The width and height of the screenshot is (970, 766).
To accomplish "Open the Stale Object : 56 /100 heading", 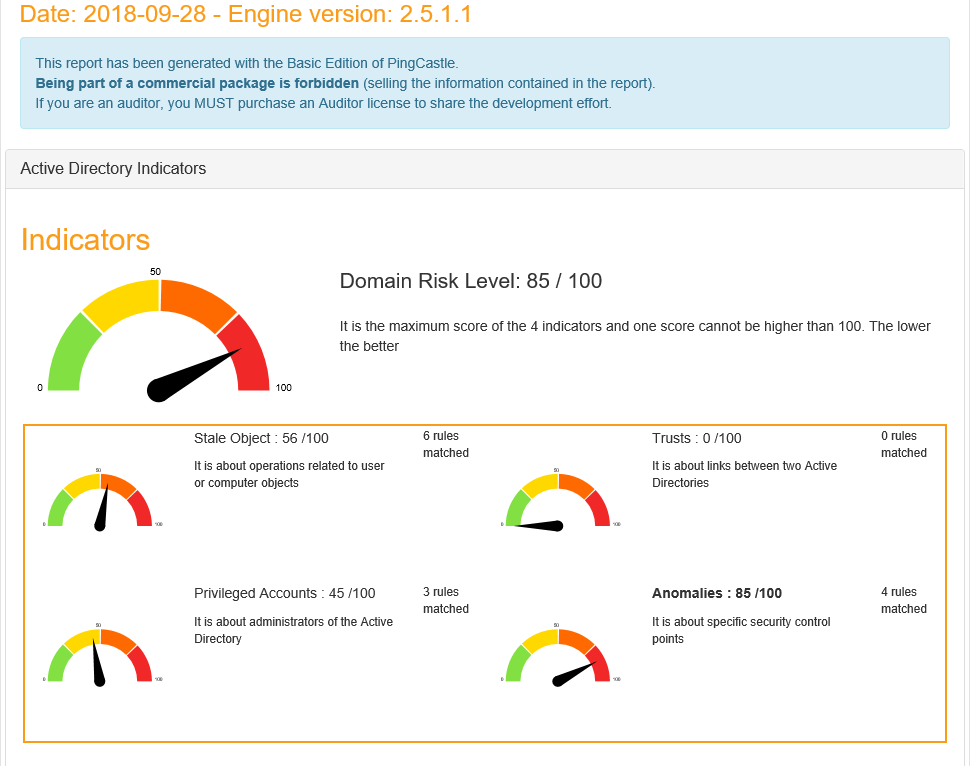I will coord(261,438).
